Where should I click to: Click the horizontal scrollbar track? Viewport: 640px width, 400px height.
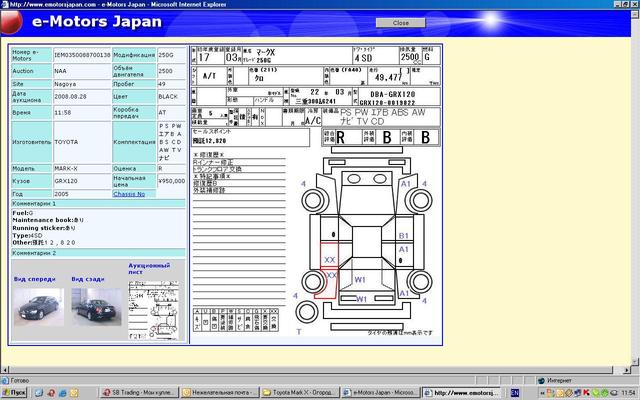click(x=314, y=370)
